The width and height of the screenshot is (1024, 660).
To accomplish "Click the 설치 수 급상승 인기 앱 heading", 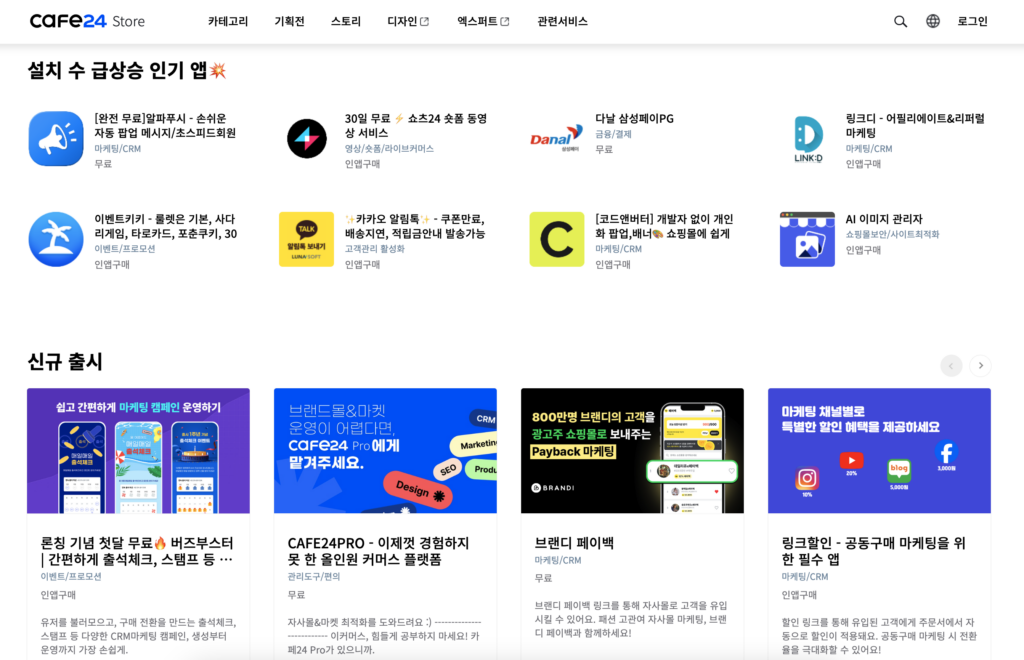I will 127,70.
